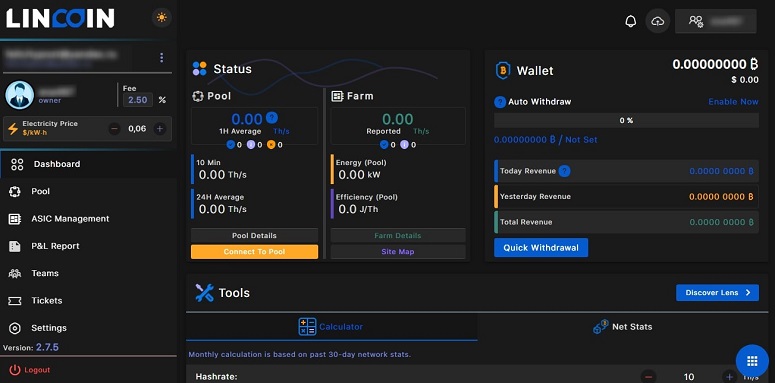The image size is (775, 383).
Task: Click the electricity lightning bolt icon
Action: (12, 129)
